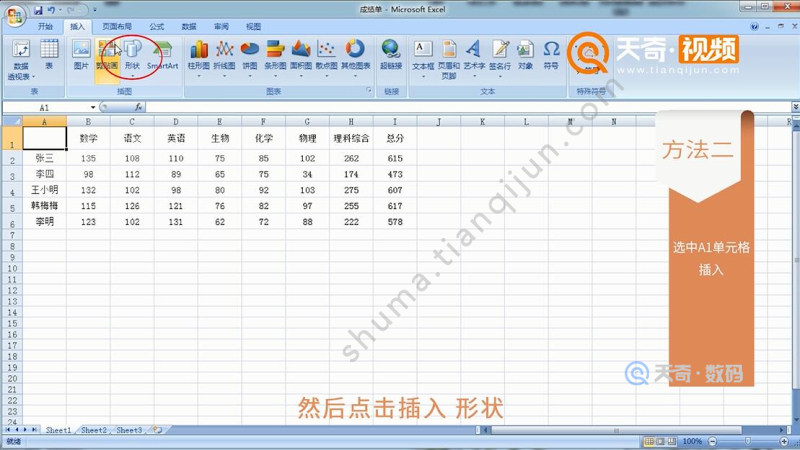The image size is (800, 450).
Task: Open Other Charts (其他图表) menu
Action: [356, 58]
